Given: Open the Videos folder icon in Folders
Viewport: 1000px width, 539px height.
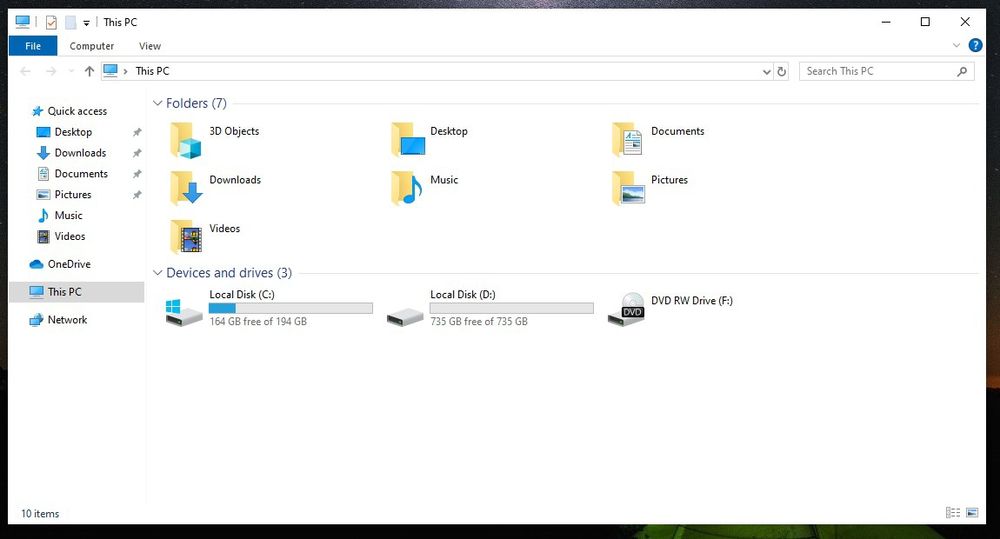Looking at the screenshot, I should coord(186,237).
